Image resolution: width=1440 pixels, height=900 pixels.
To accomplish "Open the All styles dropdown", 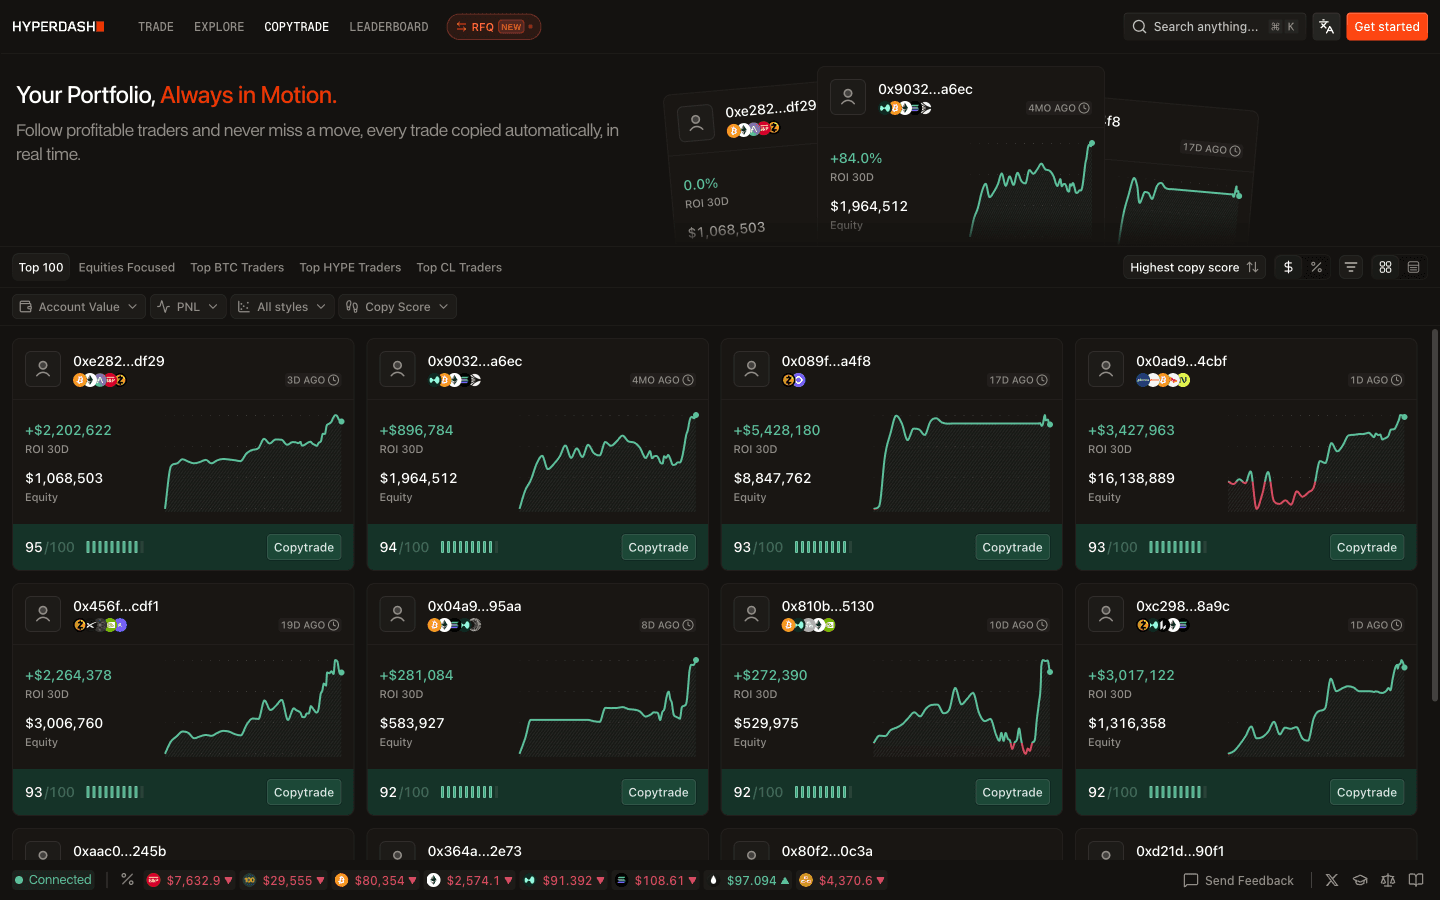I will [283, 307].
